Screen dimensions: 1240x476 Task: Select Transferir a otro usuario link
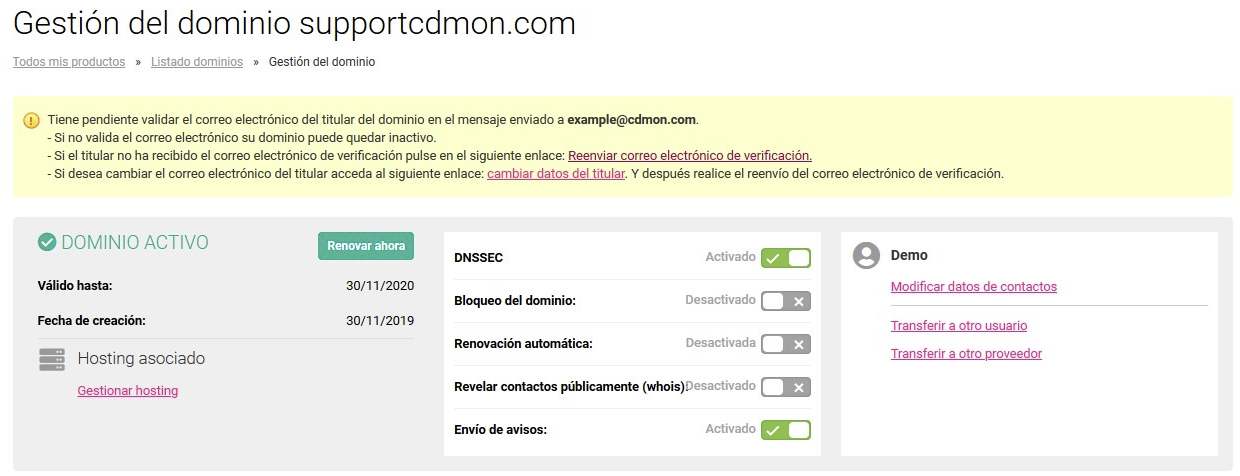pos(959,326)
